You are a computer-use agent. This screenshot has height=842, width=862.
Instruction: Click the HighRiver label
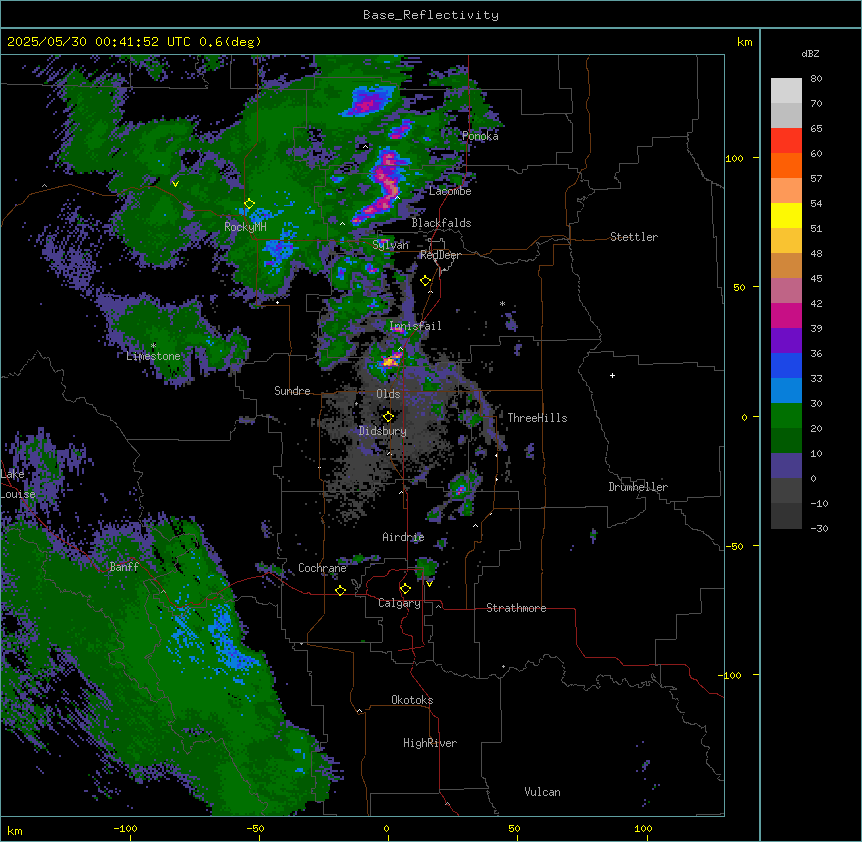(x=430, y=743)
